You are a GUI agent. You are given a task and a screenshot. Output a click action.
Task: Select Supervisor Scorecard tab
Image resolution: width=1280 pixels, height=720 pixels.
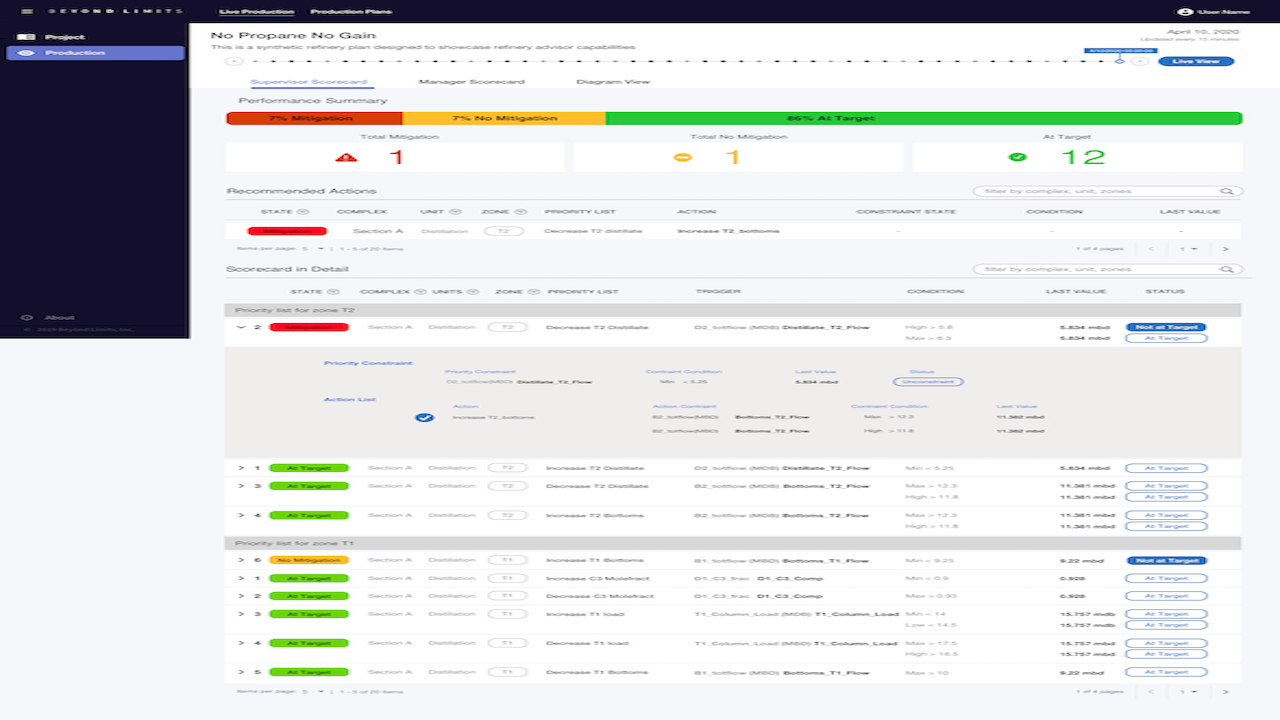coord(309,82)
